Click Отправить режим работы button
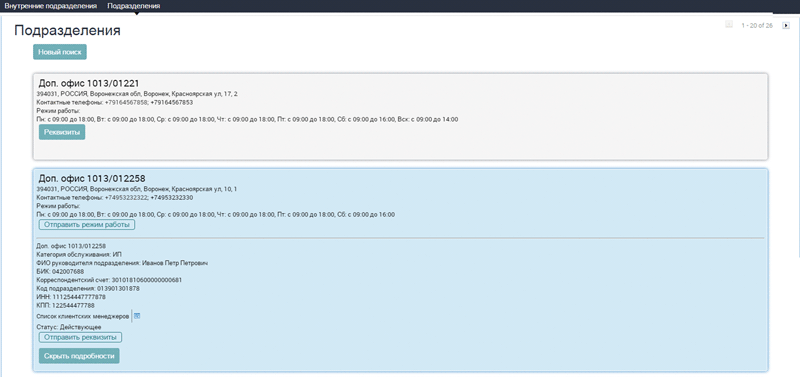This screenshot has height=377, width=800. click(x=87, y=225)
